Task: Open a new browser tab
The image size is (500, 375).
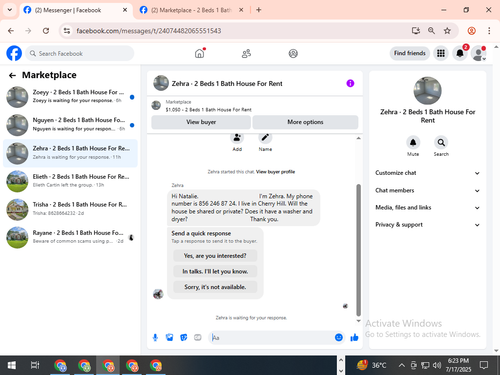Action: [259, 10]
